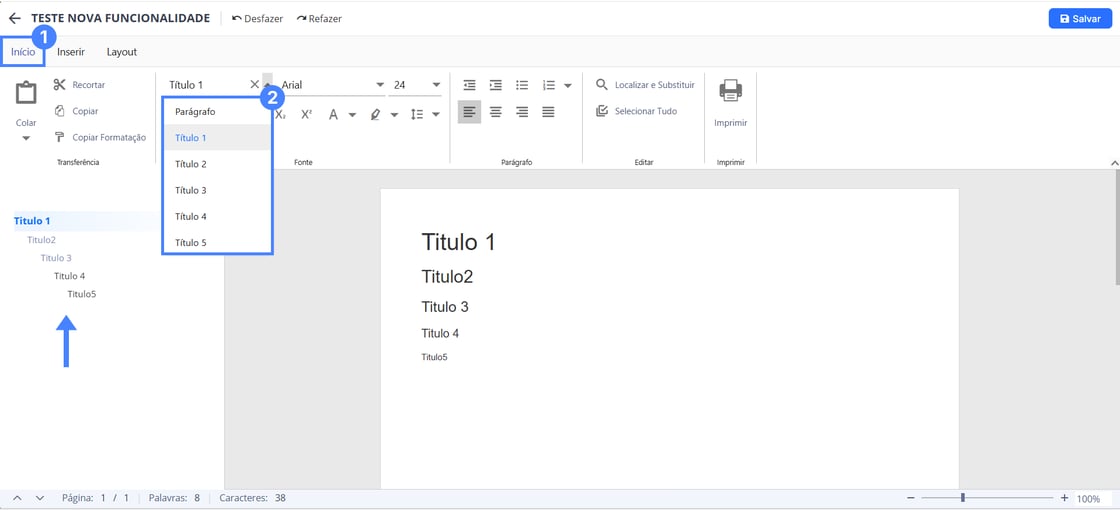The height and width of the screenshot is (510, 1120).
Task: Switch to the Layout tab
Action: coord(122,52)
